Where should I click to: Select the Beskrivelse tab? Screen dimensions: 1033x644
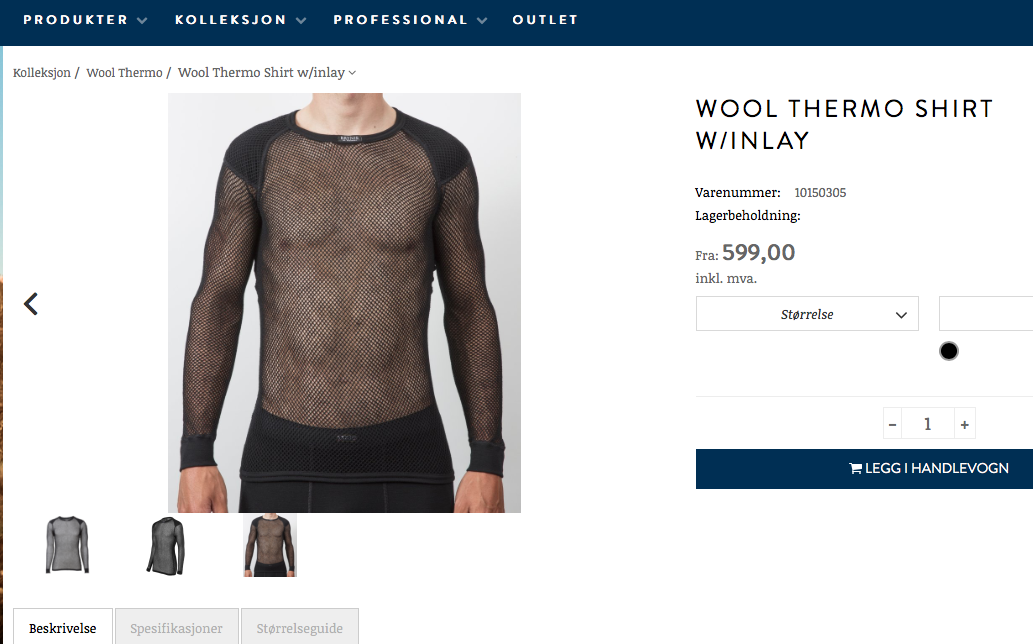pyautogui.click(x=63, y=627)
